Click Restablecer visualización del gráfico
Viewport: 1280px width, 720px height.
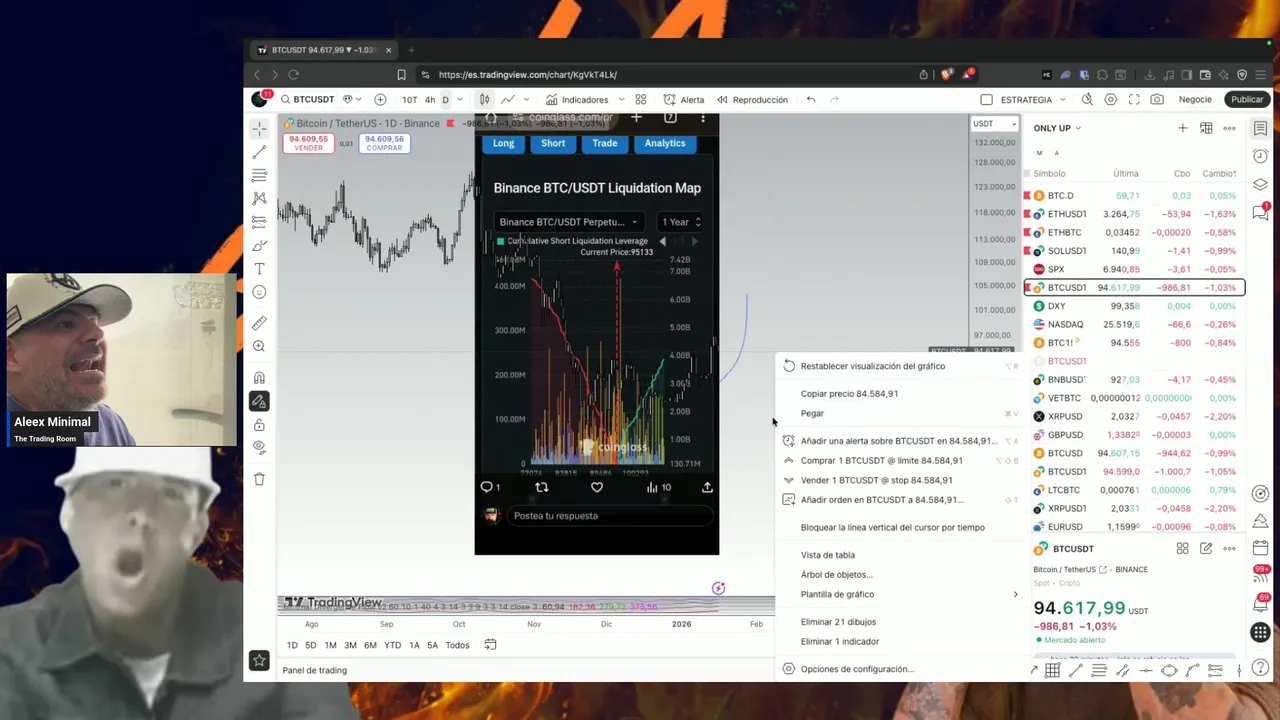click(x=873, y=366)
